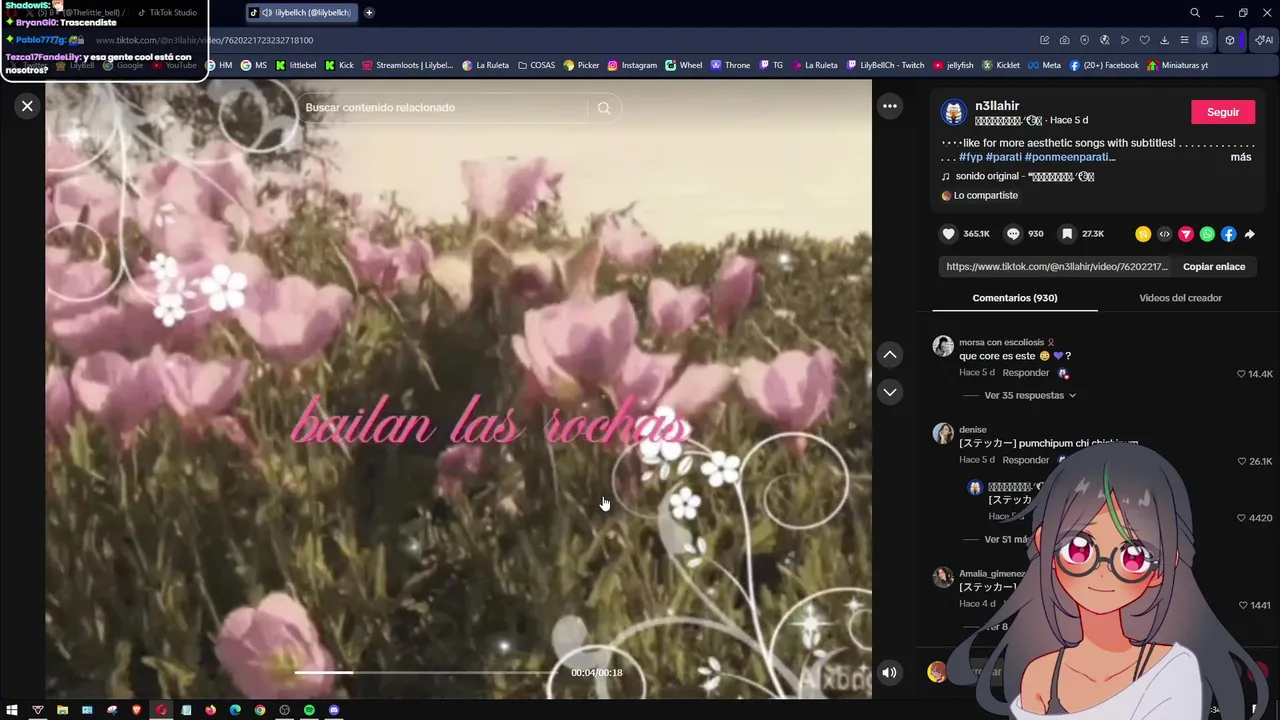Open browser search in top bar
The image size is (1280, 720).
1194,13
